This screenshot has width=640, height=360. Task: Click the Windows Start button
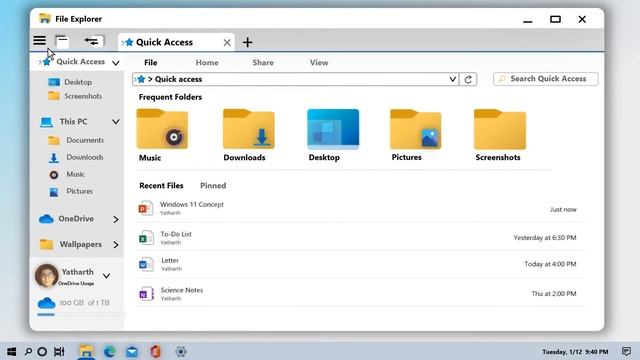[x=12, y=351]
